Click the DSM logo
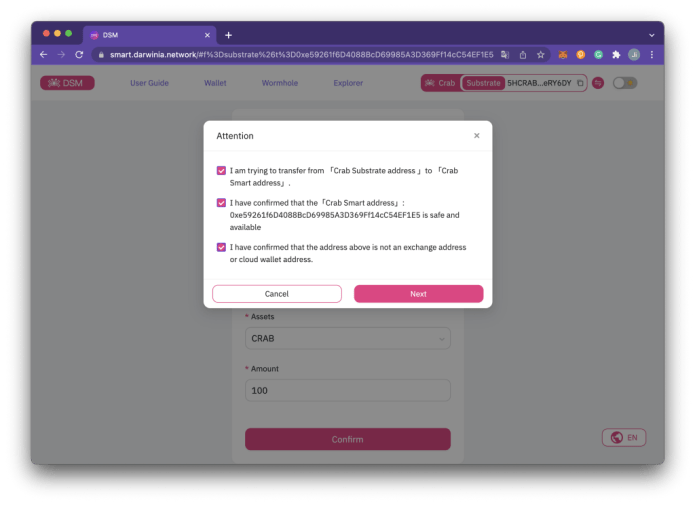This screenshot has height=505, width=695. [67, 83]
